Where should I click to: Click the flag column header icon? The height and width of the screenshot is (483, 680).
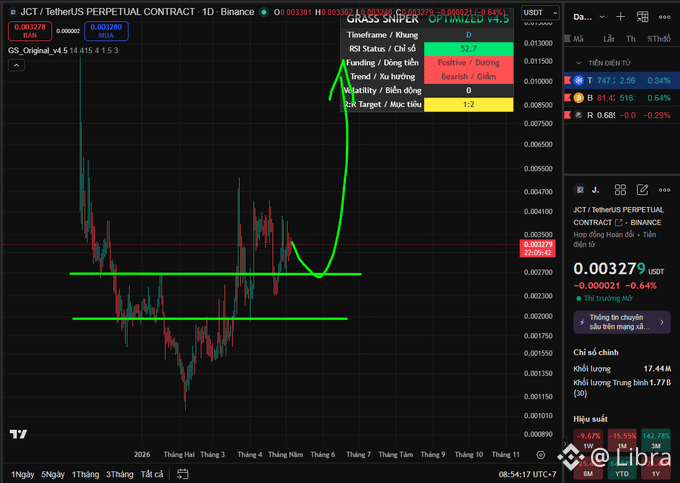[567, 39]
